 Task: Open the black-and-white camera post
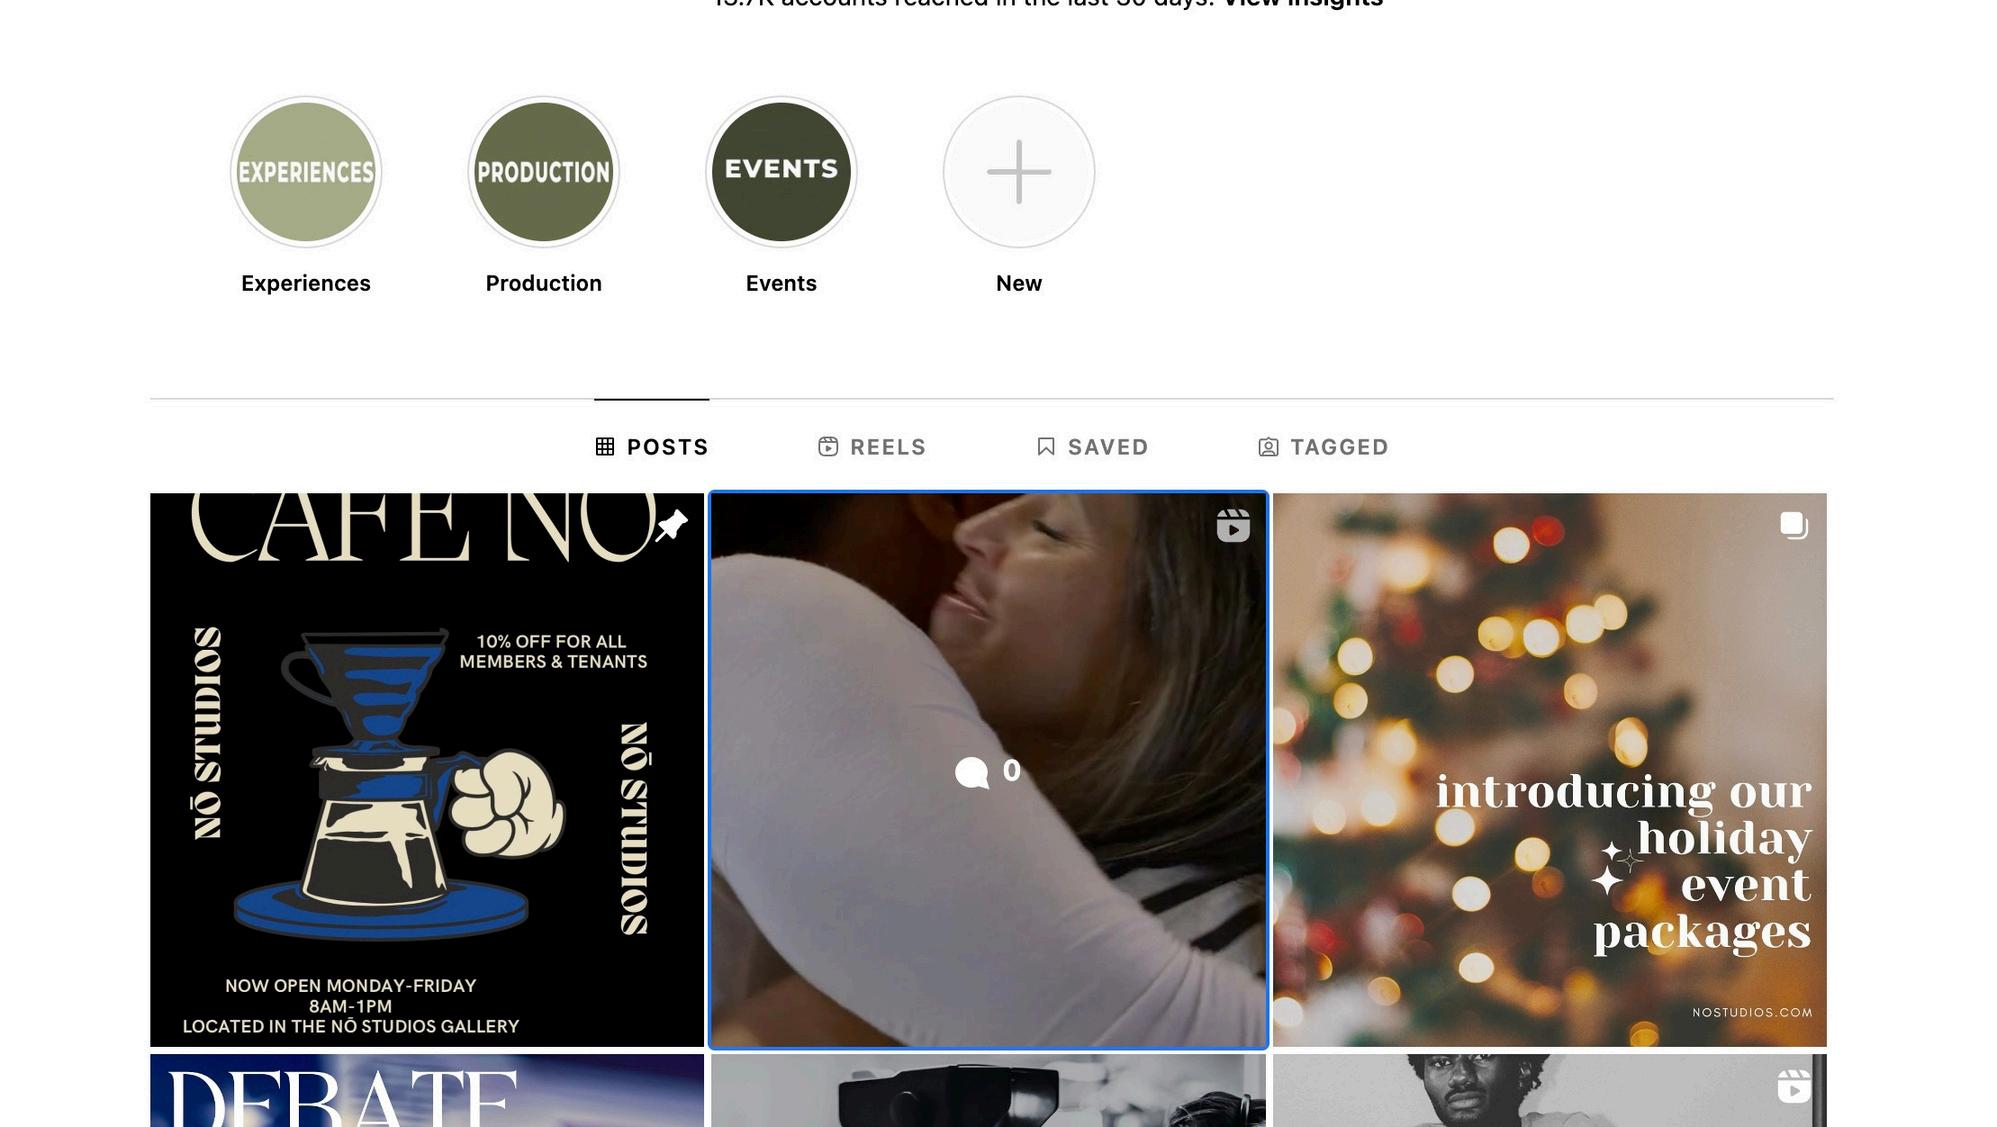988,1090
